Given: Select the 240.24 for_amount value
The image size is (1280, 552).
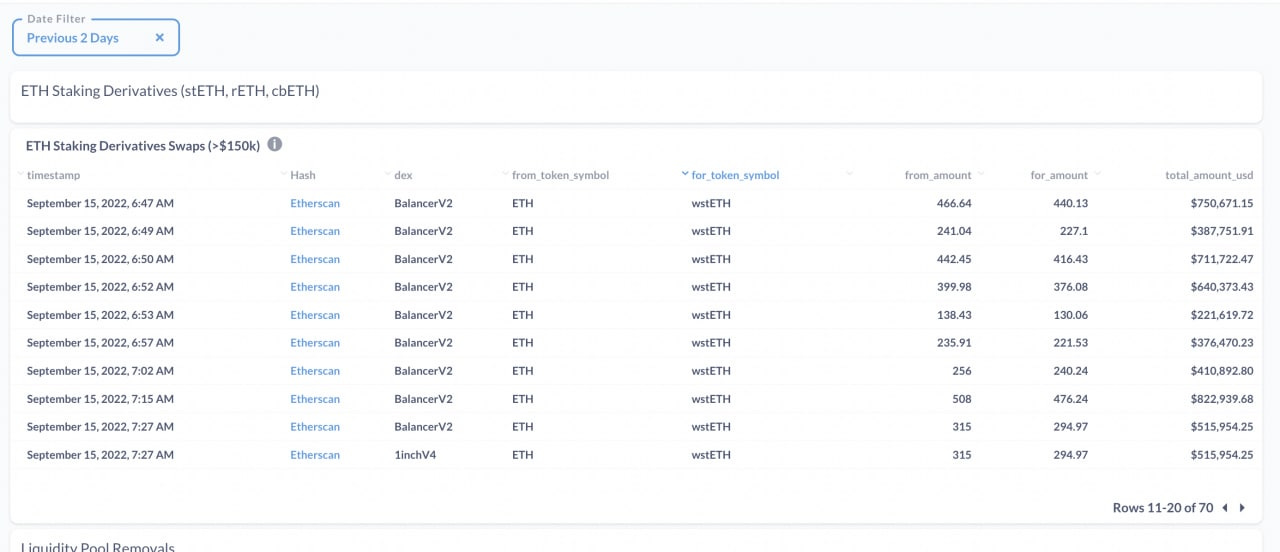Looking at the screenshot, I should coord(1070,371).
